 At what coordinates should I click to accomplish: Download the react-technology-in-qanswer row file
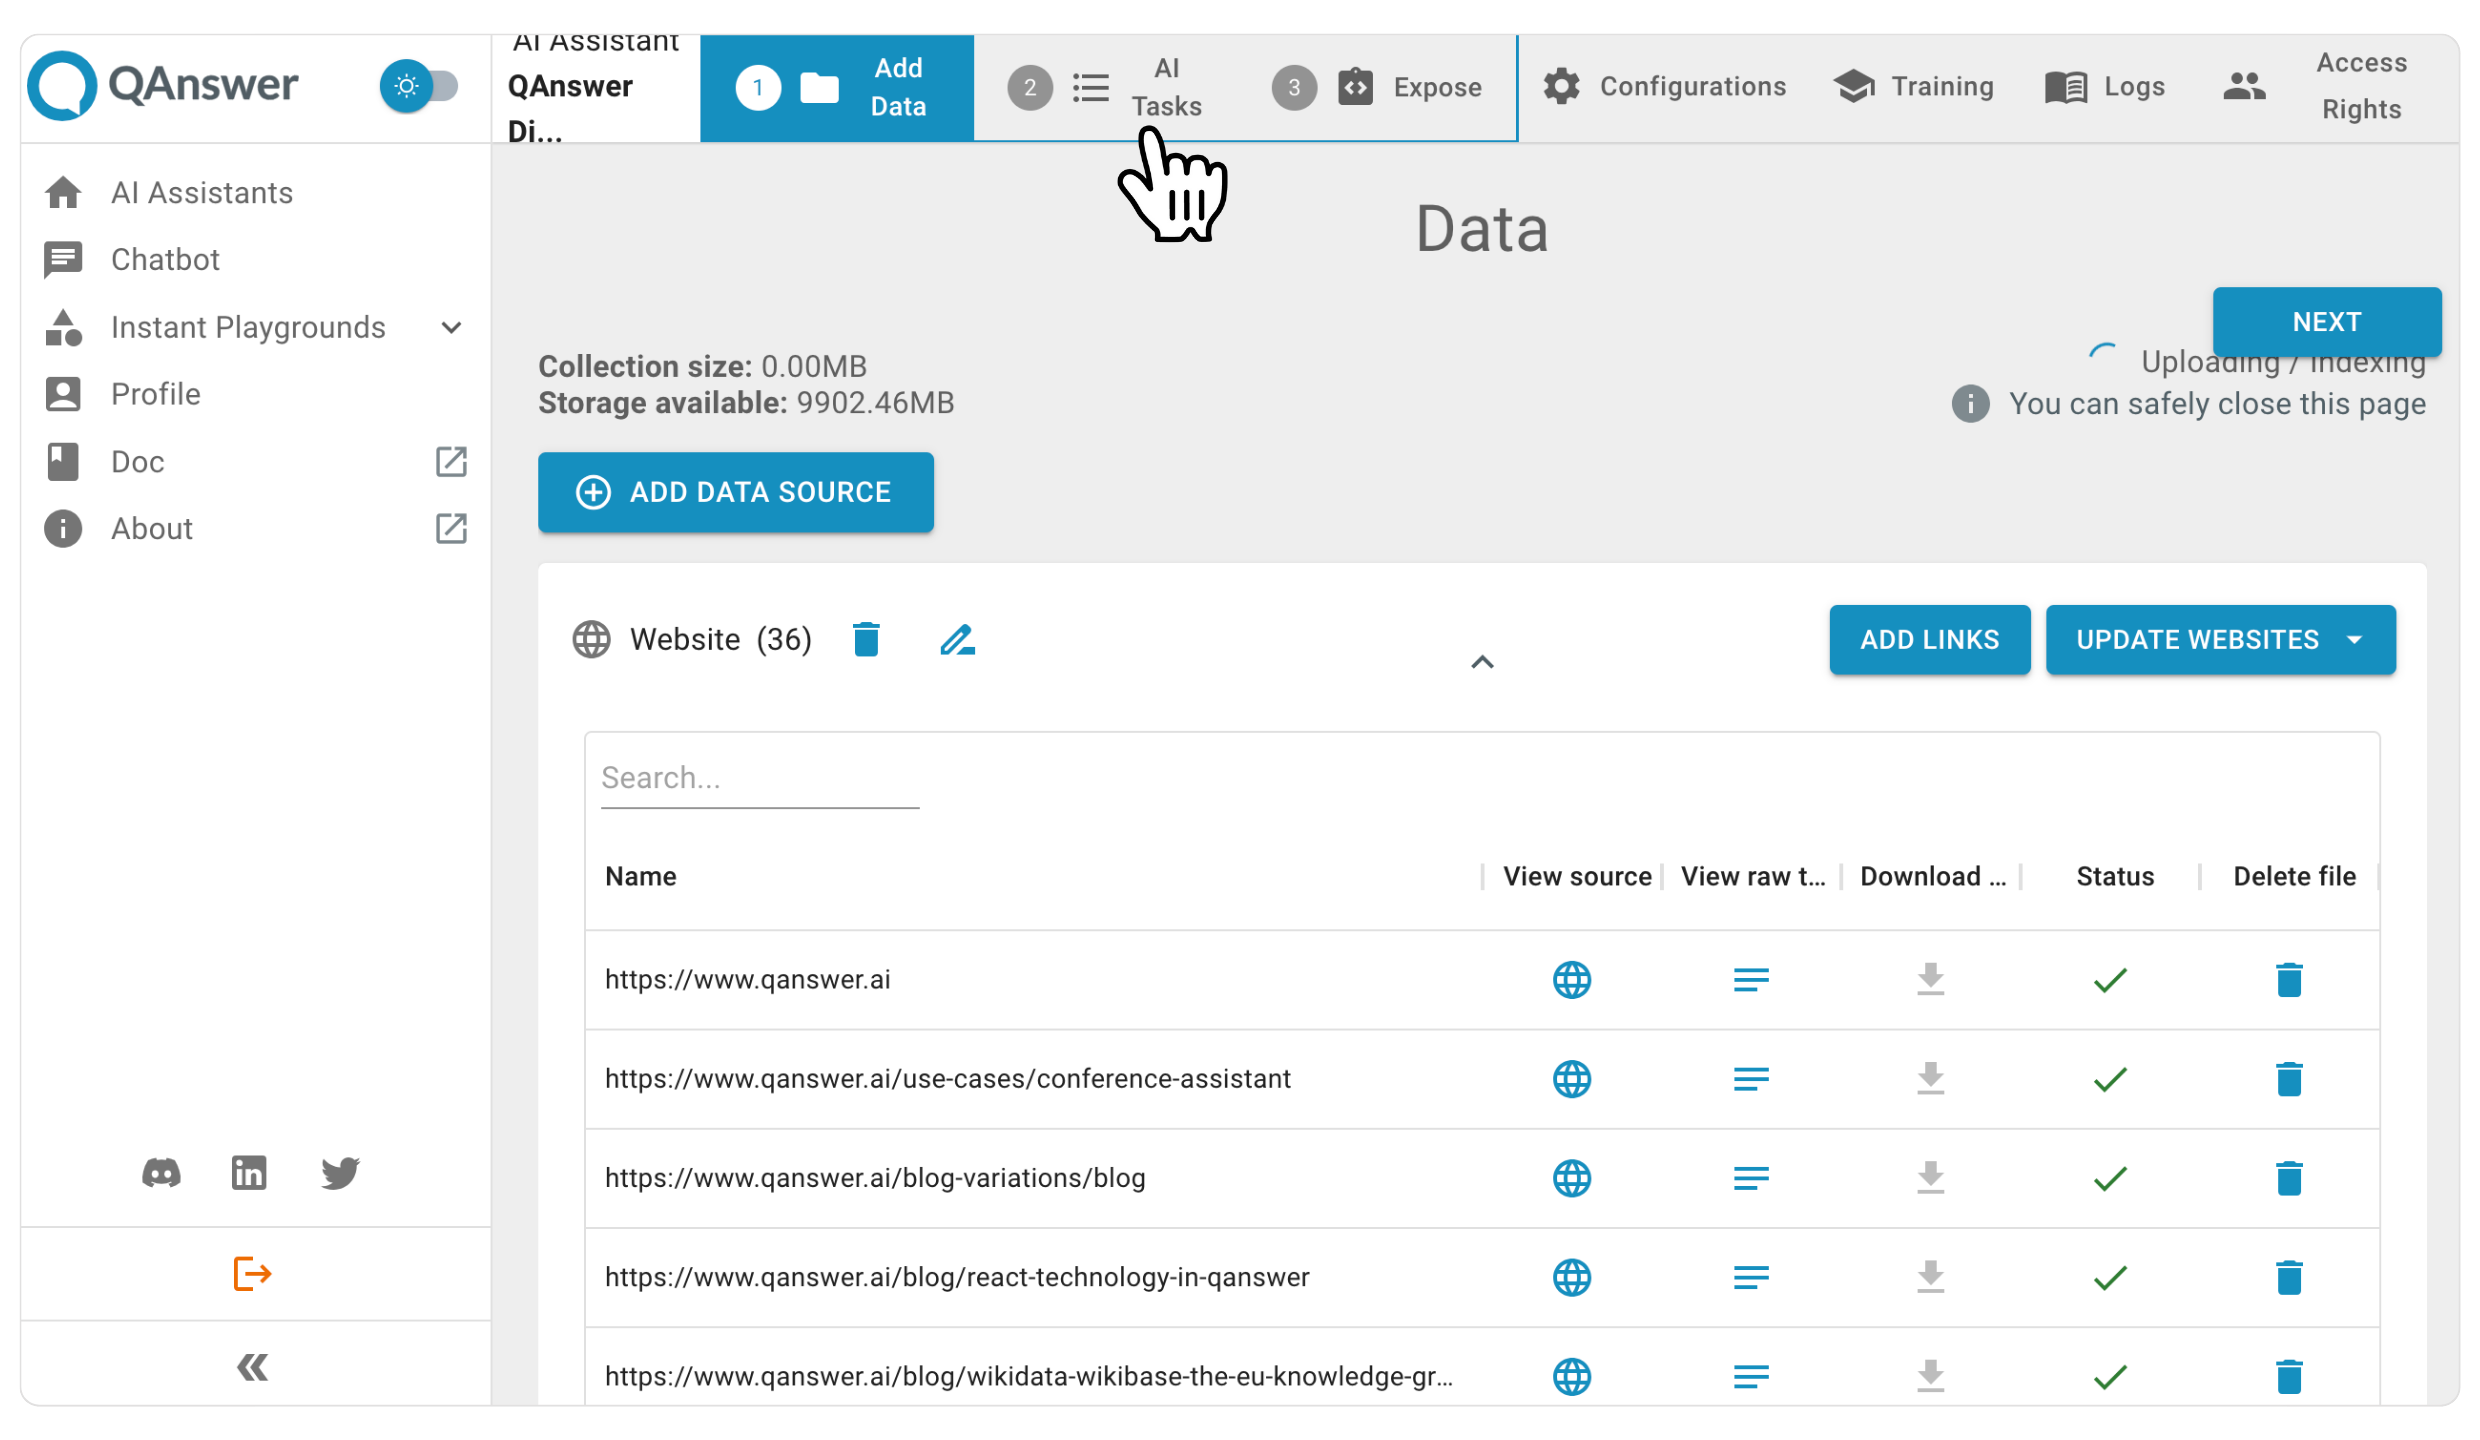(1930, 1276)
